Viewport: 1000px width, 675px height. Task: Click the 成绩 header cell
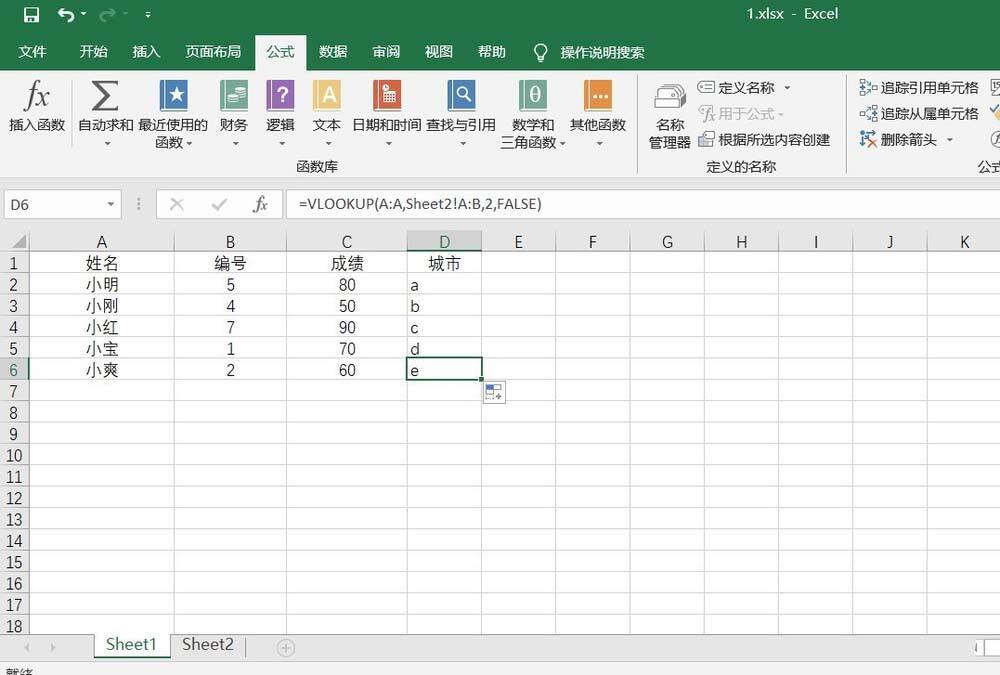[x=347, y=263]
